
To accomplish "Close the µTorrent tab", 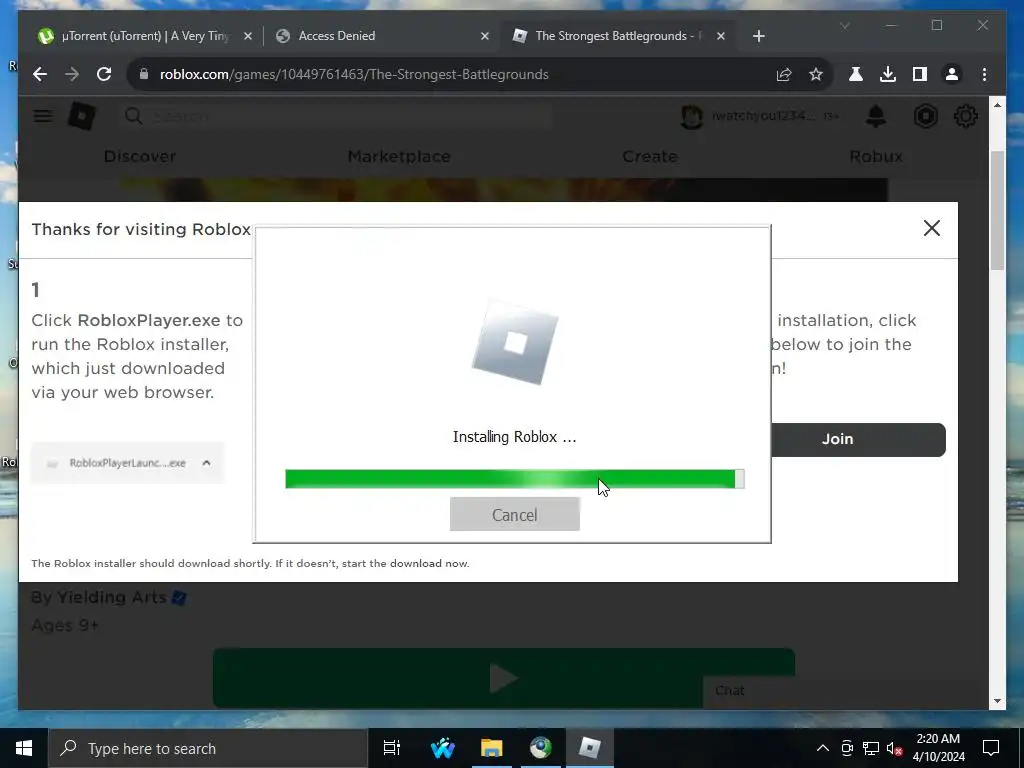I will click(248, 36).
